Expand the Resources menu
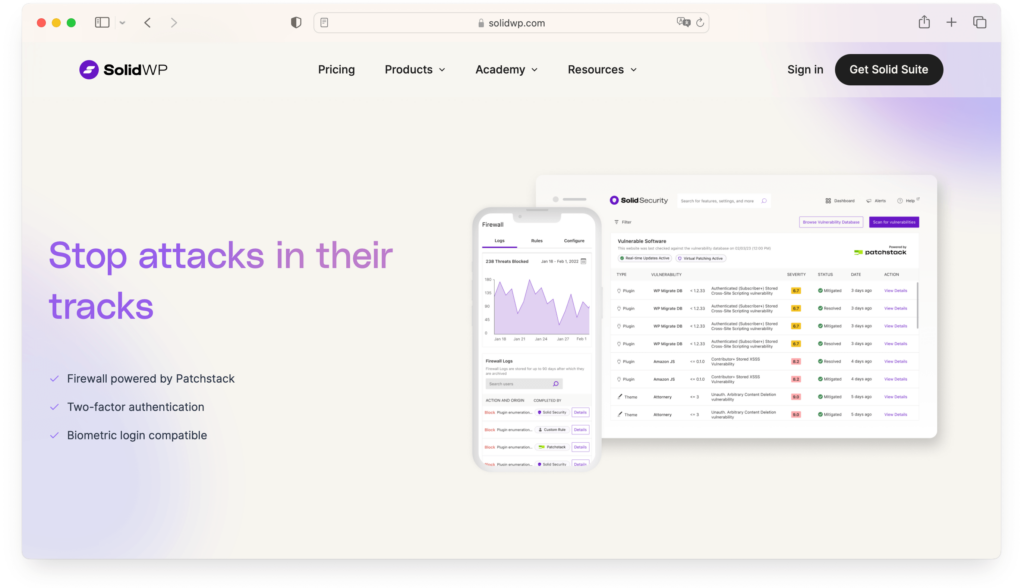Image resolution: width=1024 pixels, height=588 pixels. coord(602,69)
